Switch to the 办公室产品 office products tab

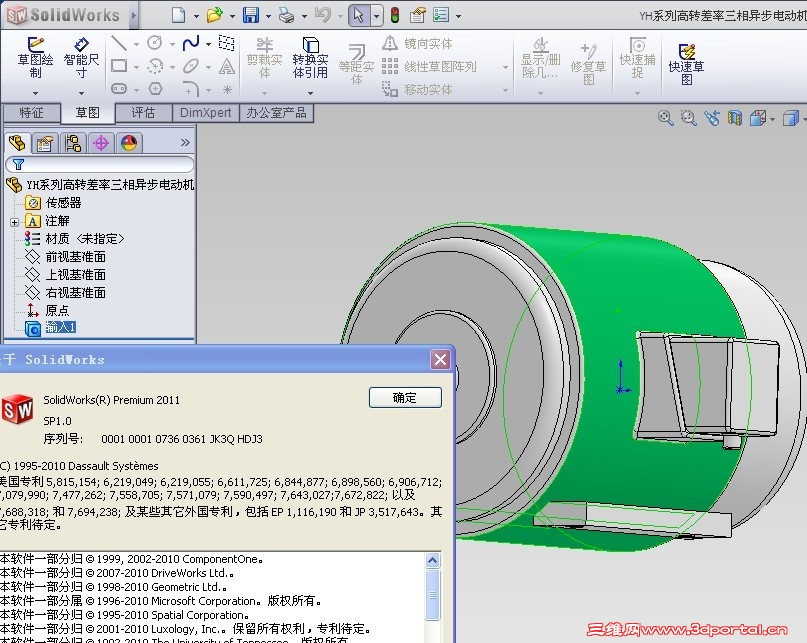[x=276, y=113]
